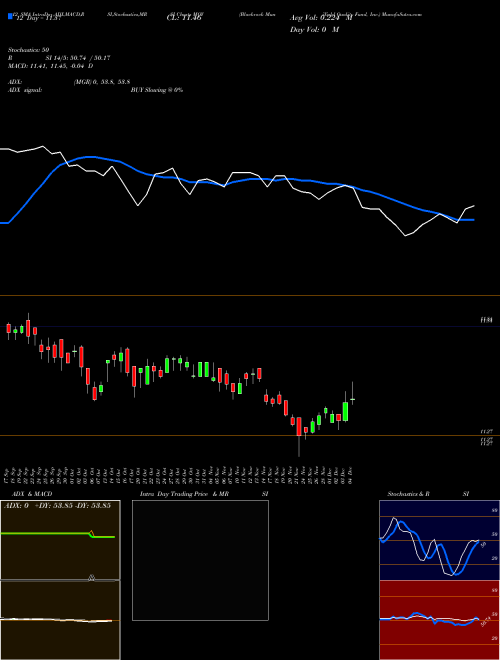Click the 'Intra Day Trading Price & MR' title
500x660 pixels.
[184, 494]
